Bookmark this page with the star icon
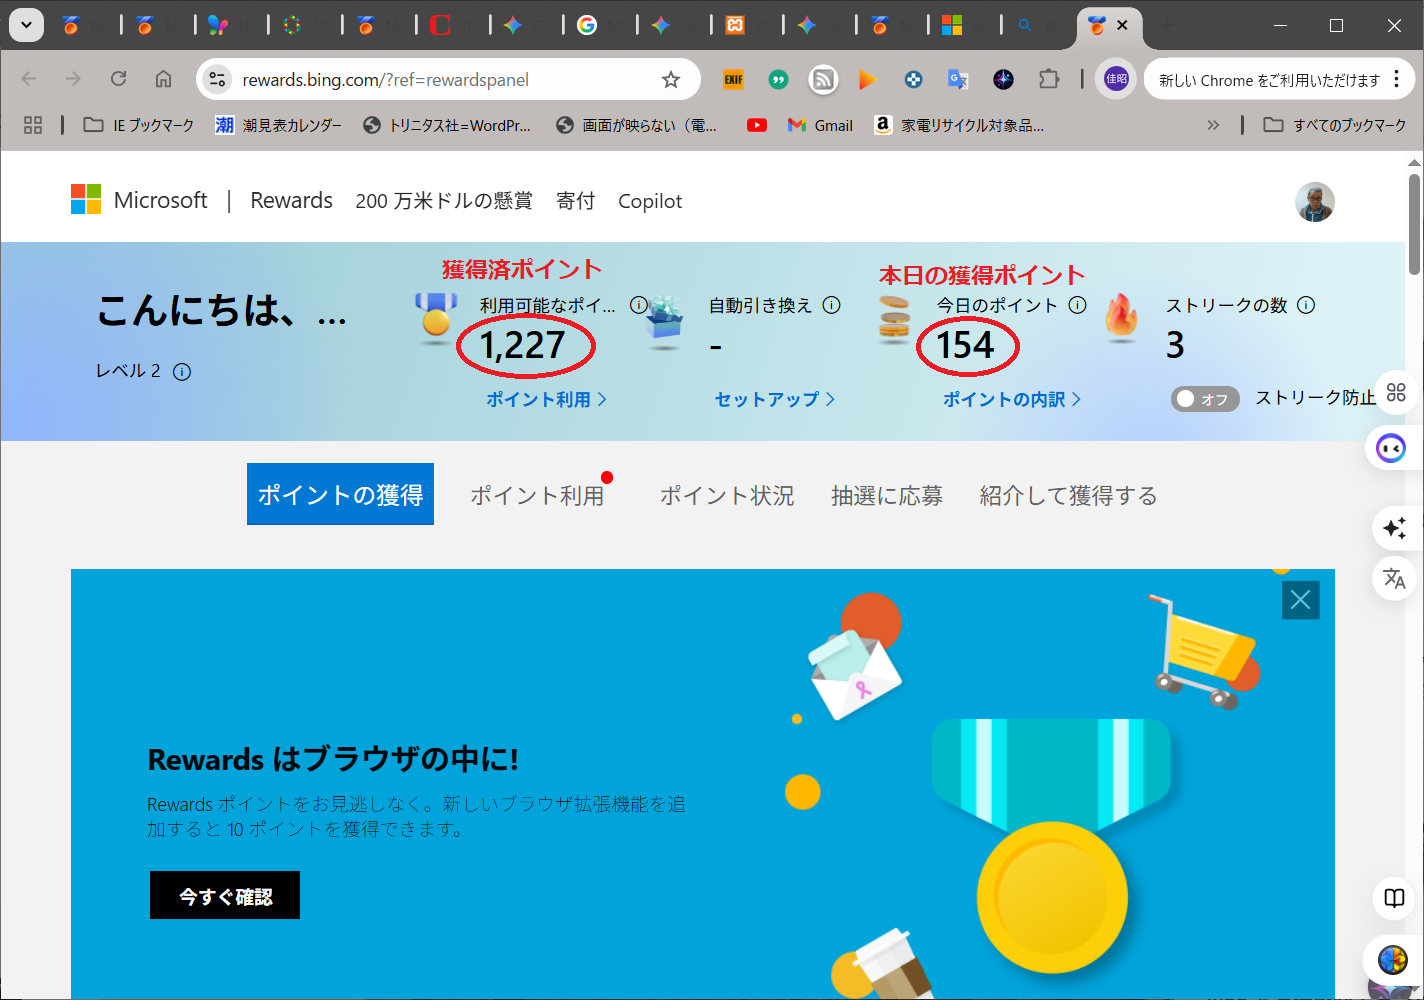1424x1000 pixels. pyautogui.click(x=671, y=79)
